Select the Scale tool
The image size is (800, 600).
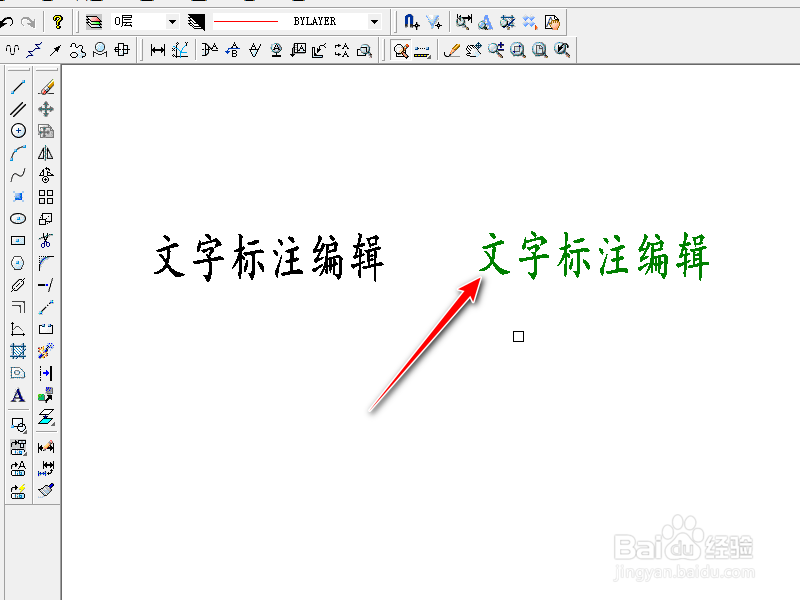pos(46,219)
